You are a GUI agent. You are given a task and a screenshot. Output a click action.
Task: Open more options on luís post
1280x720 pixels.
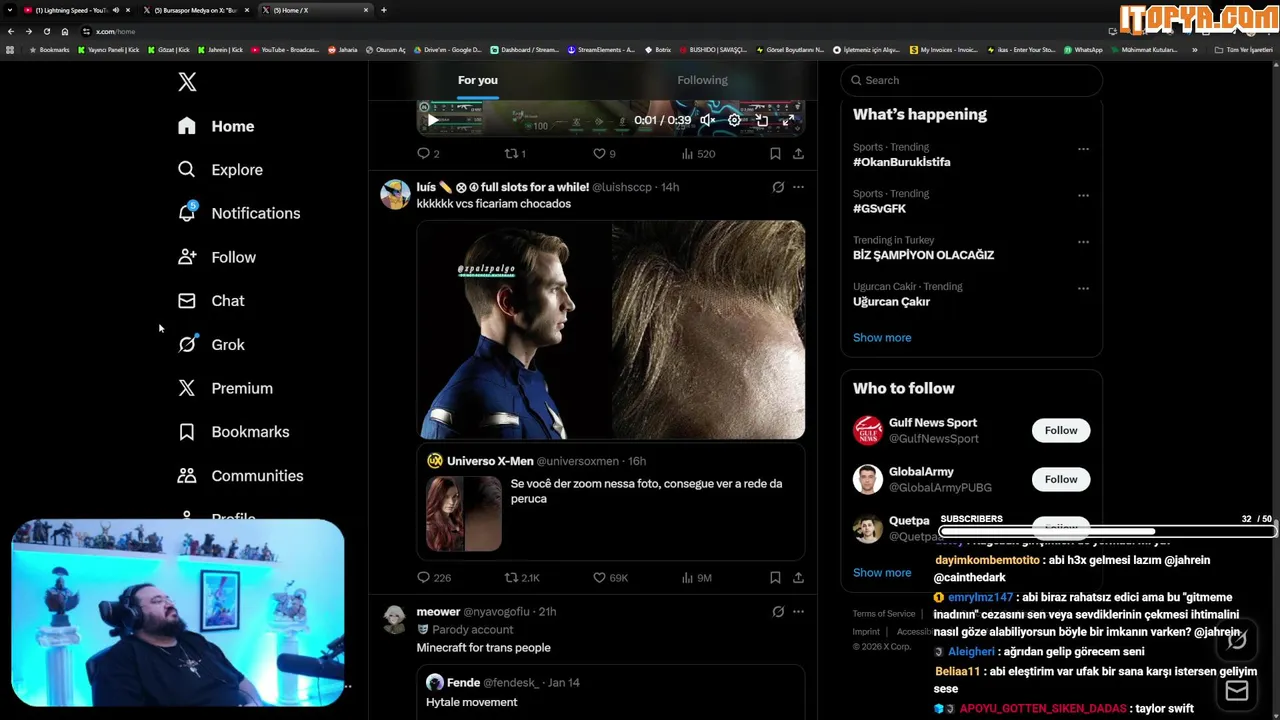click(798, 187)
